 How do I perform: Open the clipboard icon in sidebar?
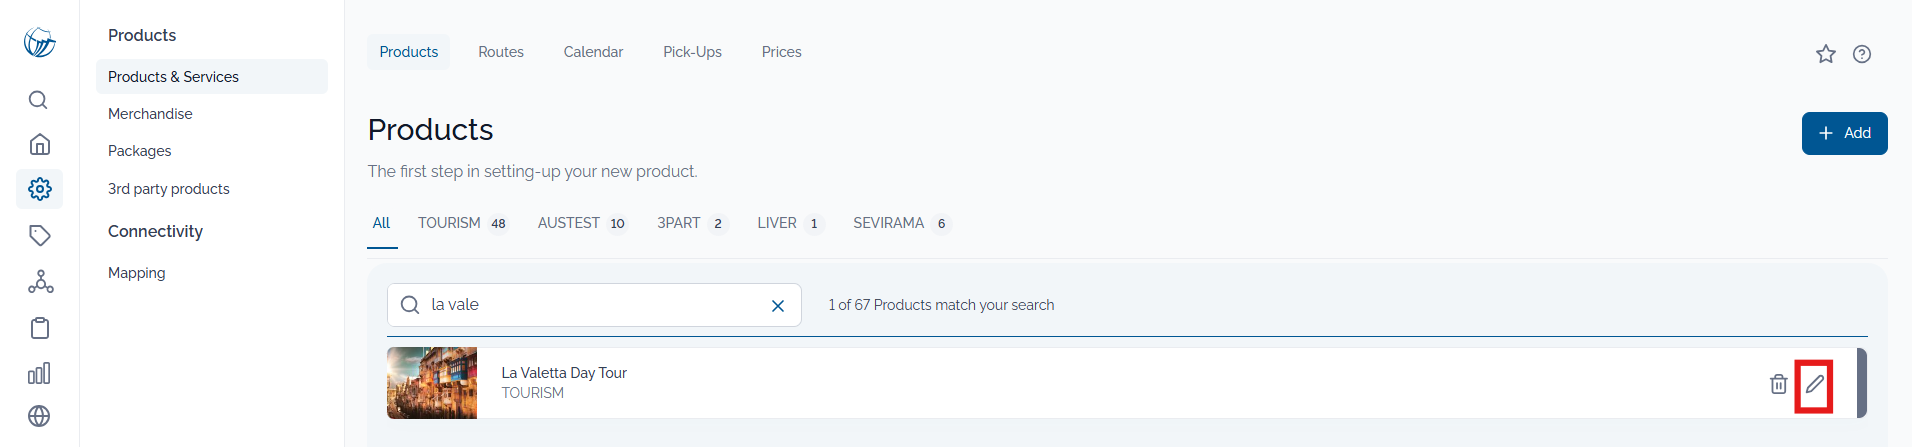(39, 328)
